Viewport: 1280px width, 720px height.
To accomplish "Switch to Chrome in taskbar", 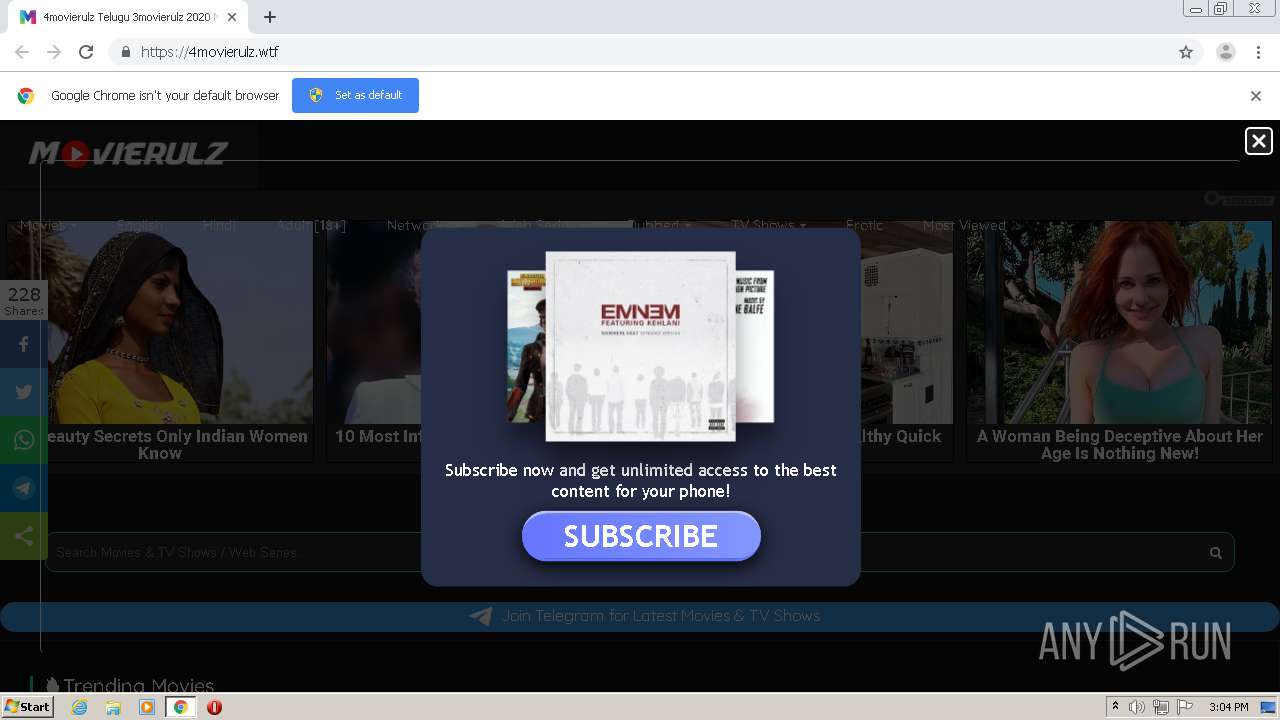I will 180,707.
